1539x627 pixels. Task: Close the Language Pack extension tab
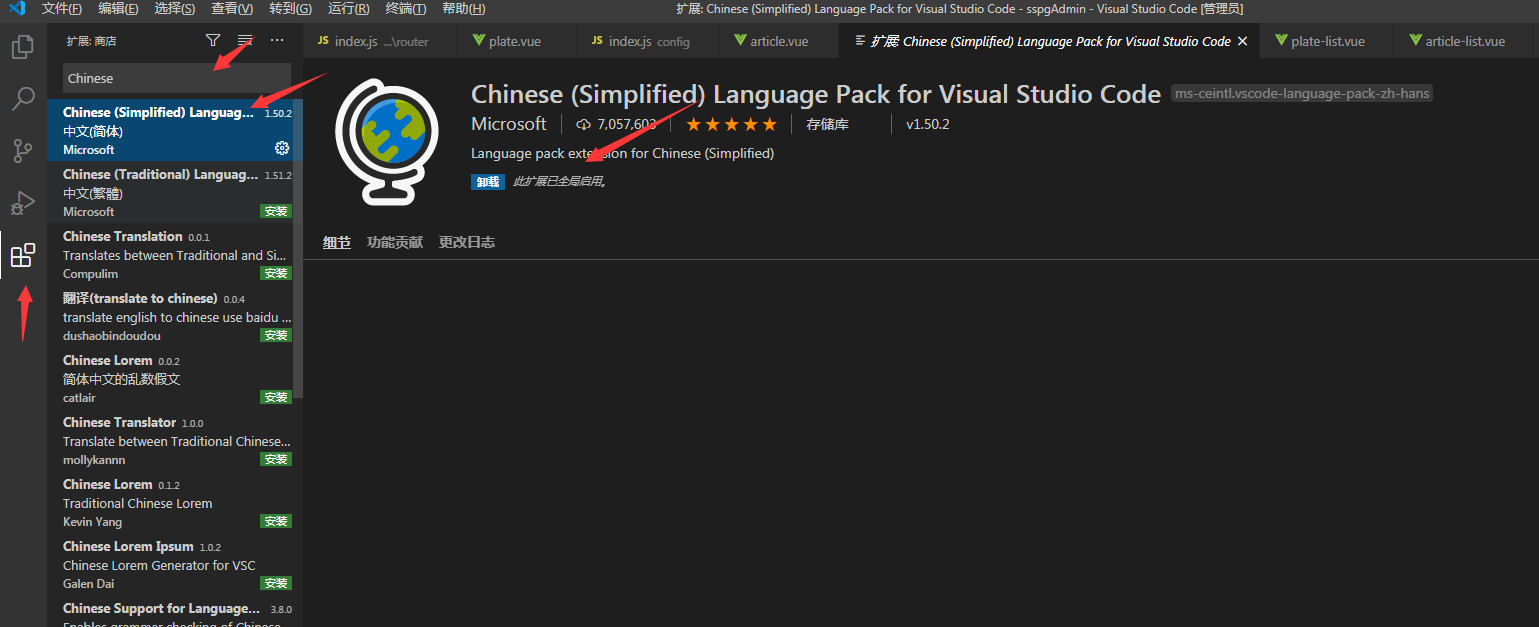[x=1243, y=41]
